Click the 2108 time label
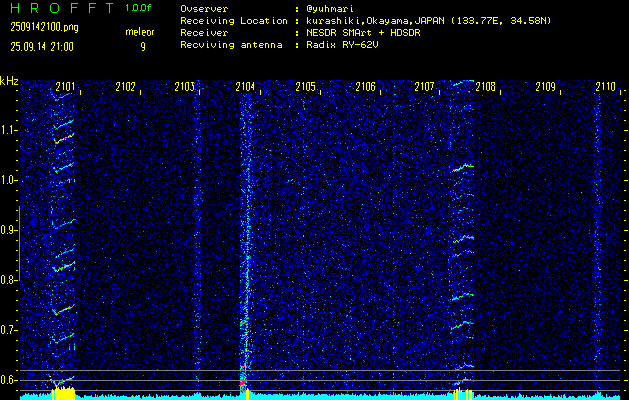 click(485, 87)
